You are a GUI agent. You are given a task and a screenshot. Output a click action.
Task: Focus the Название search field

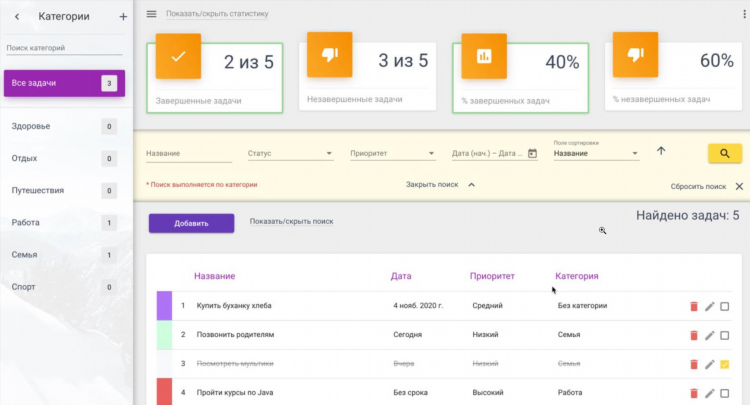click(x=189, y=153)
